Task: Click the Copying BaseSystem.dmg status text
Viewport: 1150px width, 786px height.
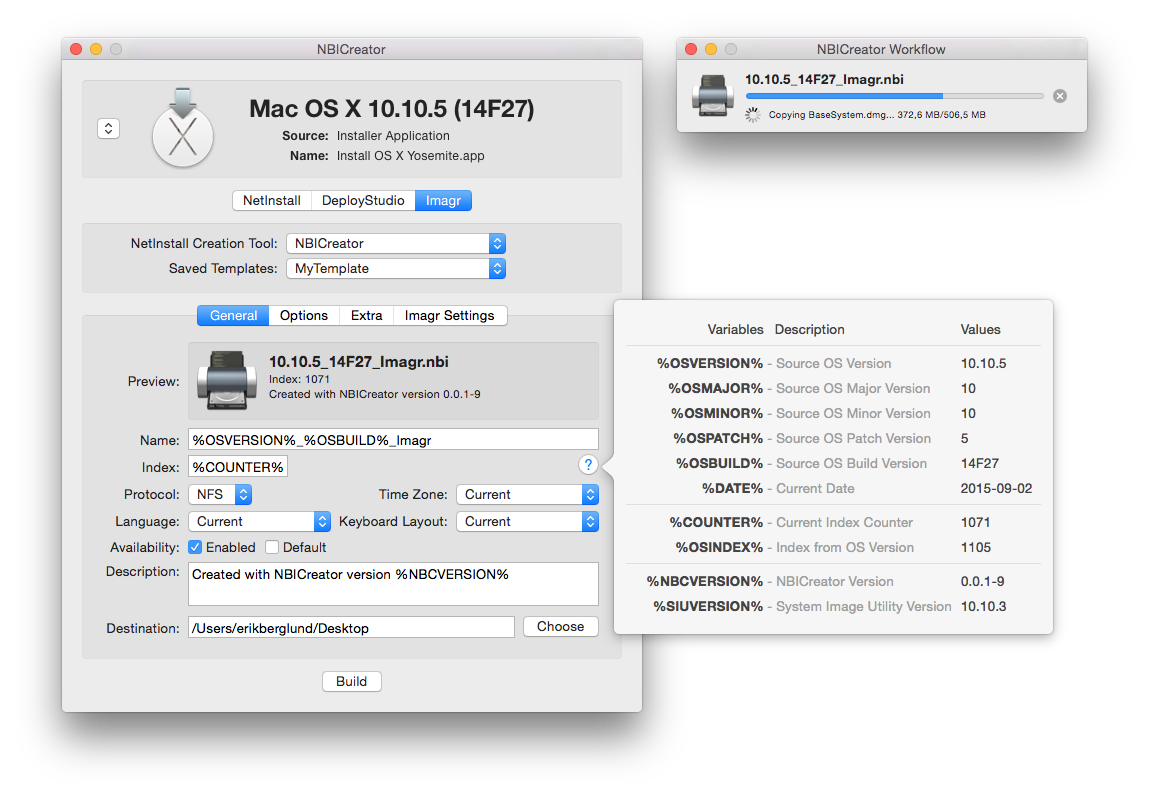Action: tap(877, 114)
